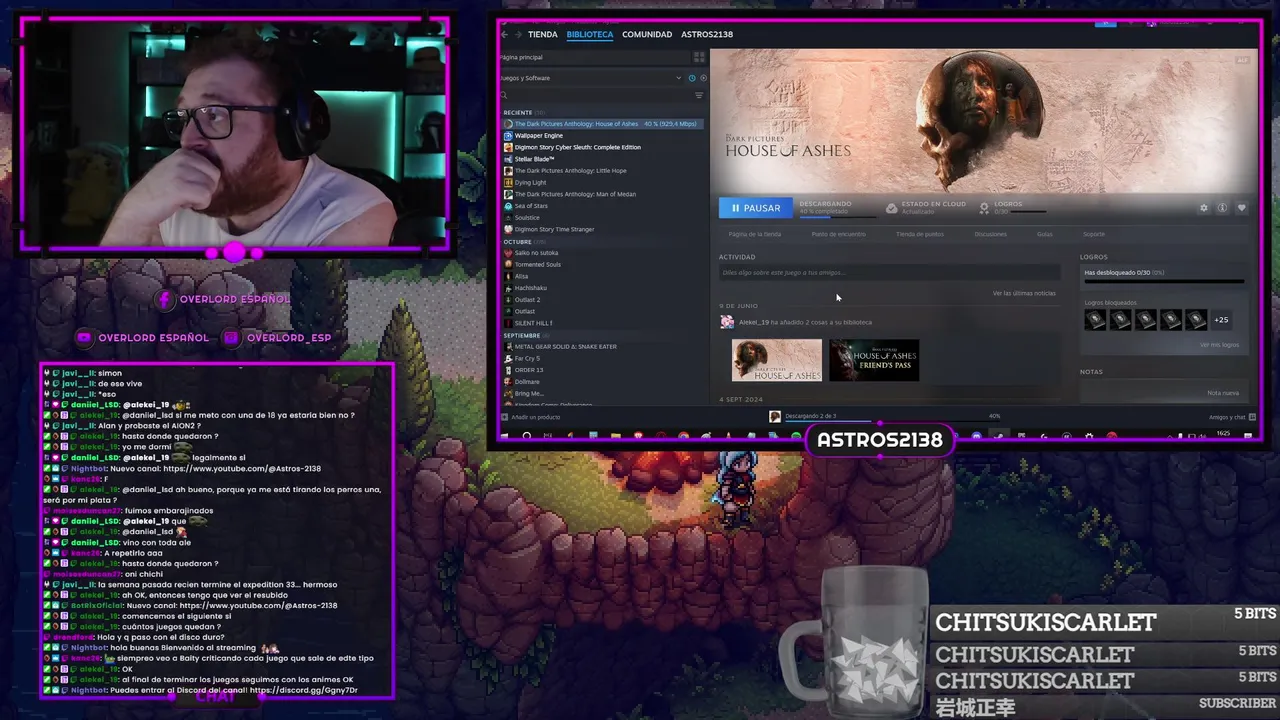Click the Tormented Souls game icon
This screenshot has height=720, width=1280.
(x=508, y=264)
